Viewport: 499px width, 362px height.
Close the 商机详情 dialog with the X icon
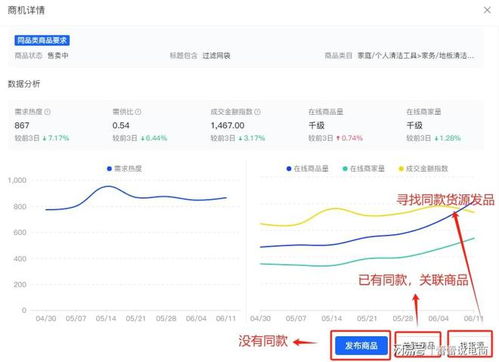click(487, 10)
